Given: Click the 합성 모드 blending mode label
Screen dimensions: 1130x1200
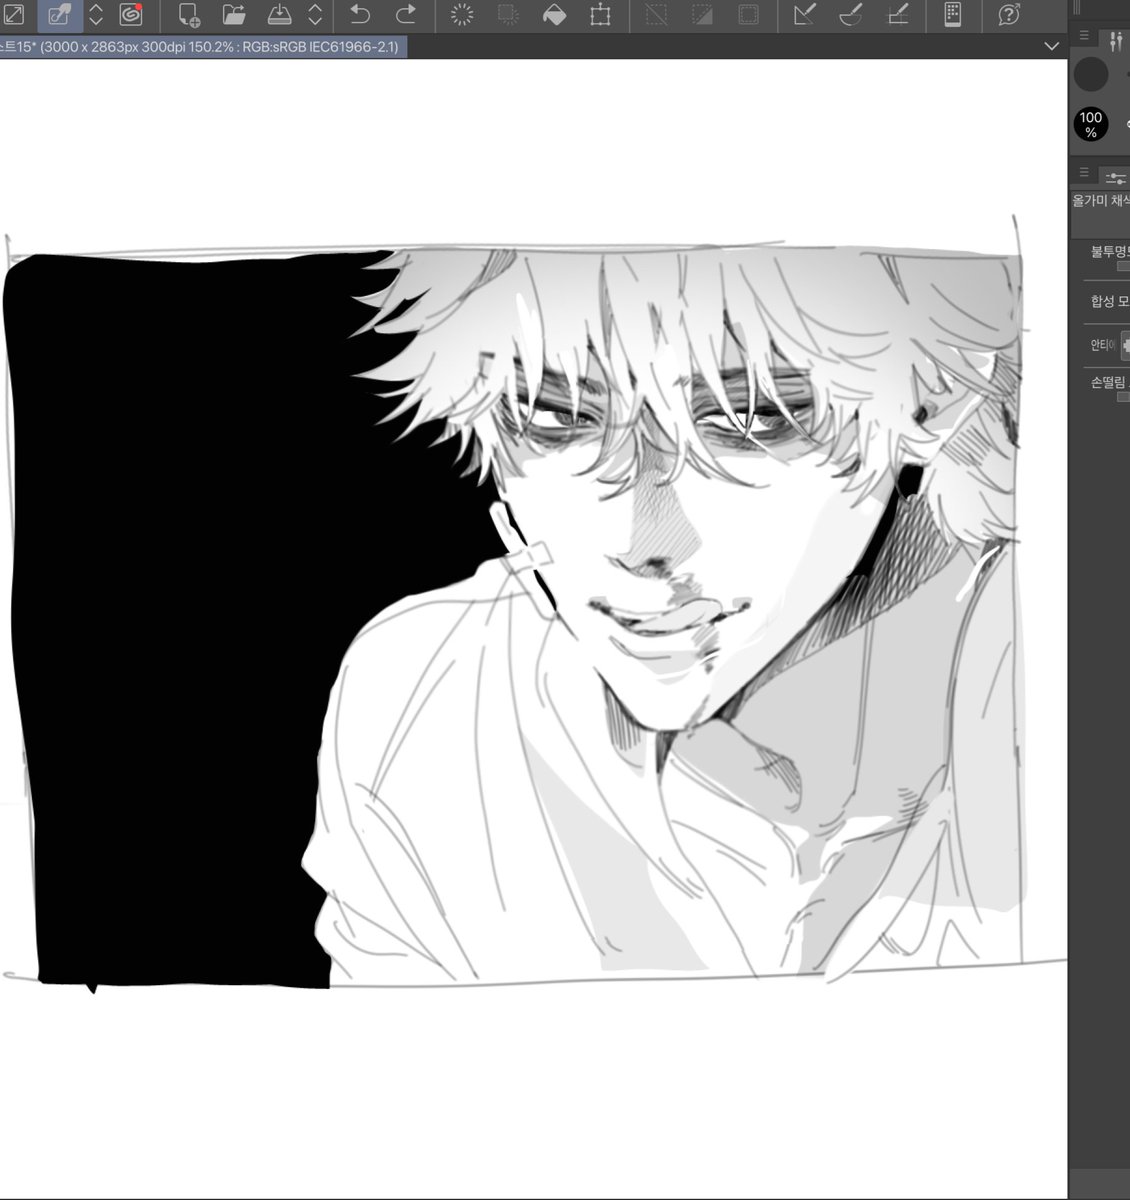Looking at the screenshot, I should point(1110,301).
